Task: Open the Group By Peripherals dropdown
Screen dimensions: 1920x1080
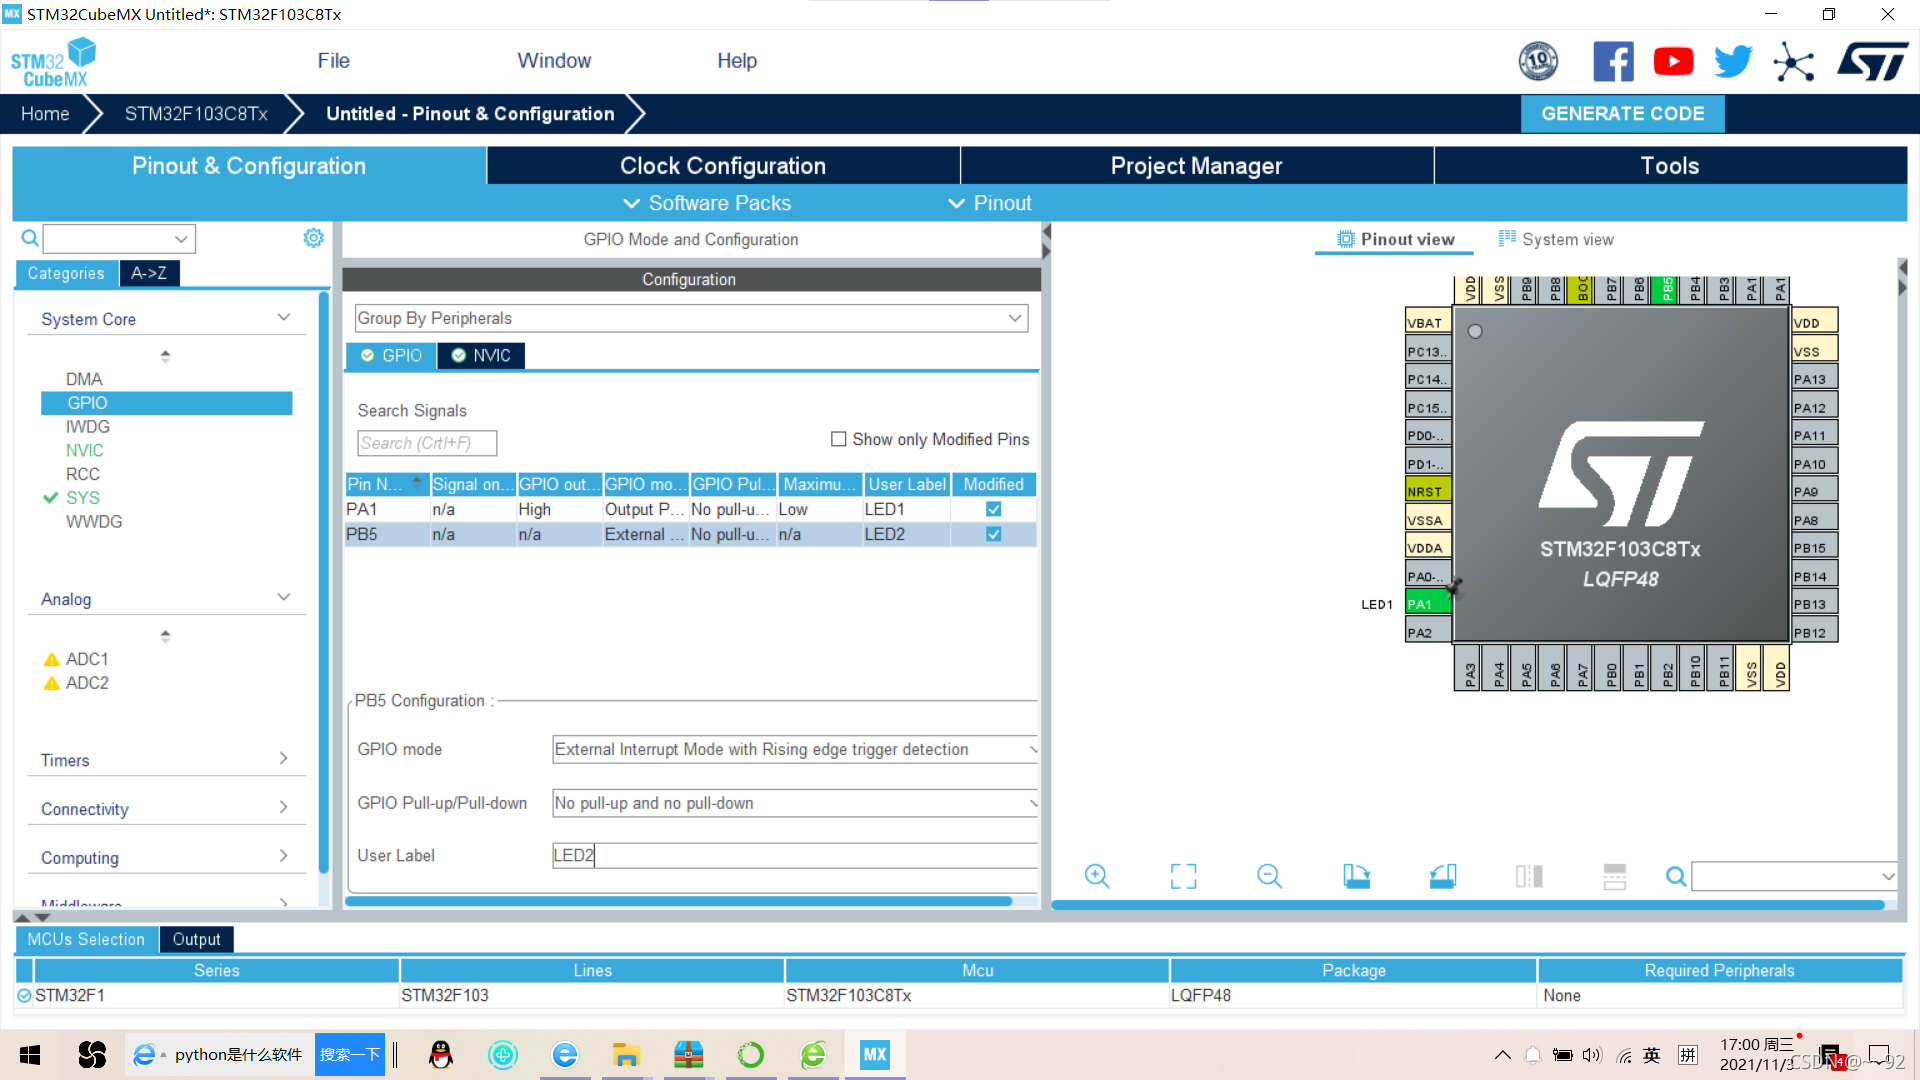Action: coord(690,318)
